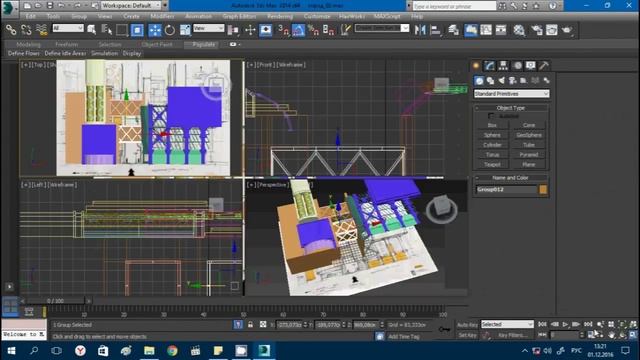The width and height of the screenshot is (640, 360).
Task: Toggle Keyboard Shortcut Override button
Action: click(x=266, y=30)
